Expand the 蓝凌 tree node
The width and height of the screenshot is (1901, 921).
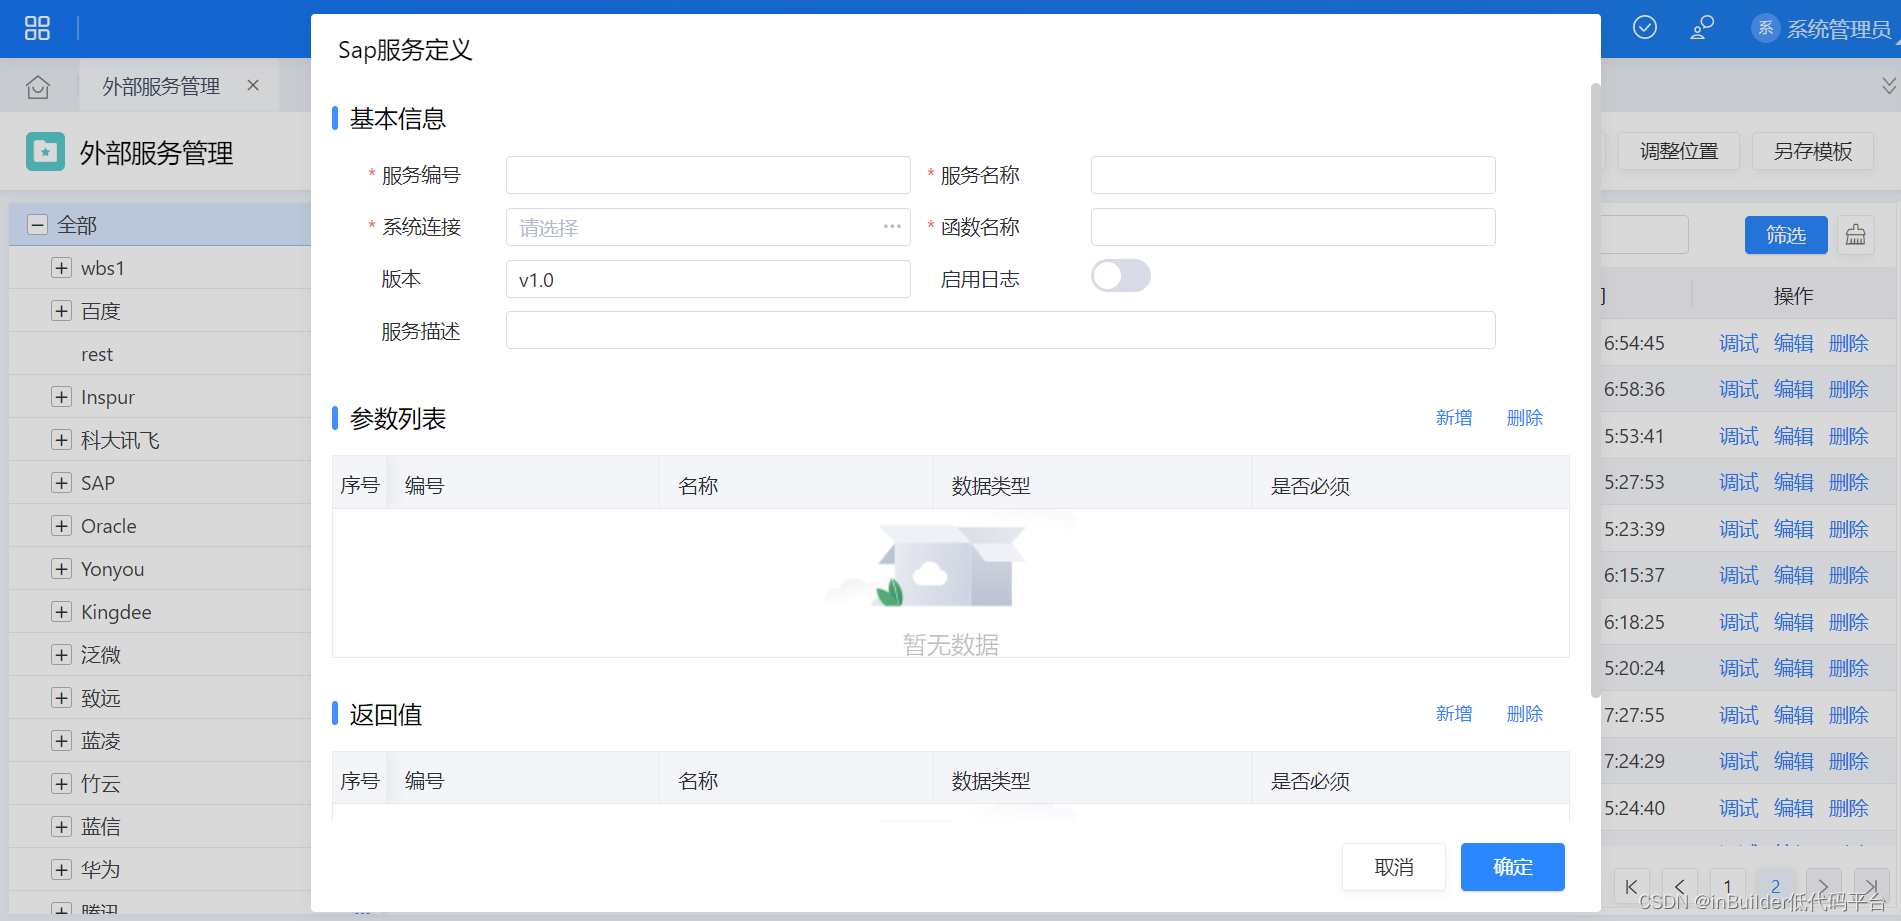point(61,741)
